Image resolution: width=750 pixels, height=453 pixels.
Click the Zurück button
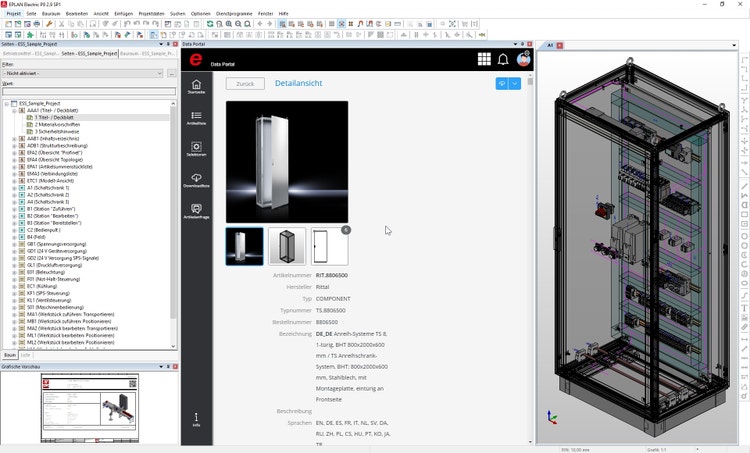coord(245,84)
